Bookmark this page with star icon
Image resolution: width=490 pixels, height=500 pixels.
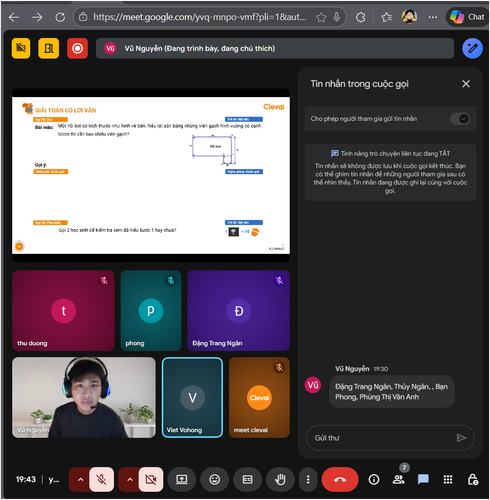[x=321, y=17]
